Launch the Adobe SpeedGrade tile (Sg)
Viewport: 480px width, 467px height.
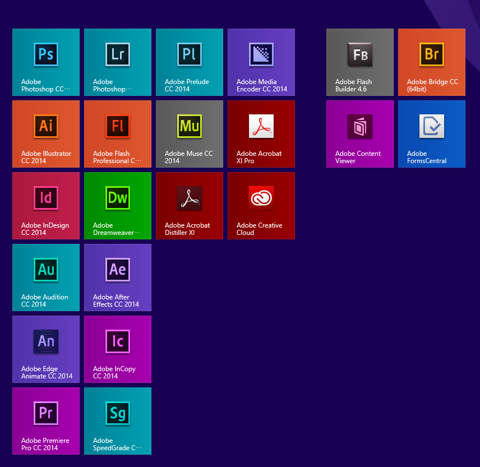[118, 421]
